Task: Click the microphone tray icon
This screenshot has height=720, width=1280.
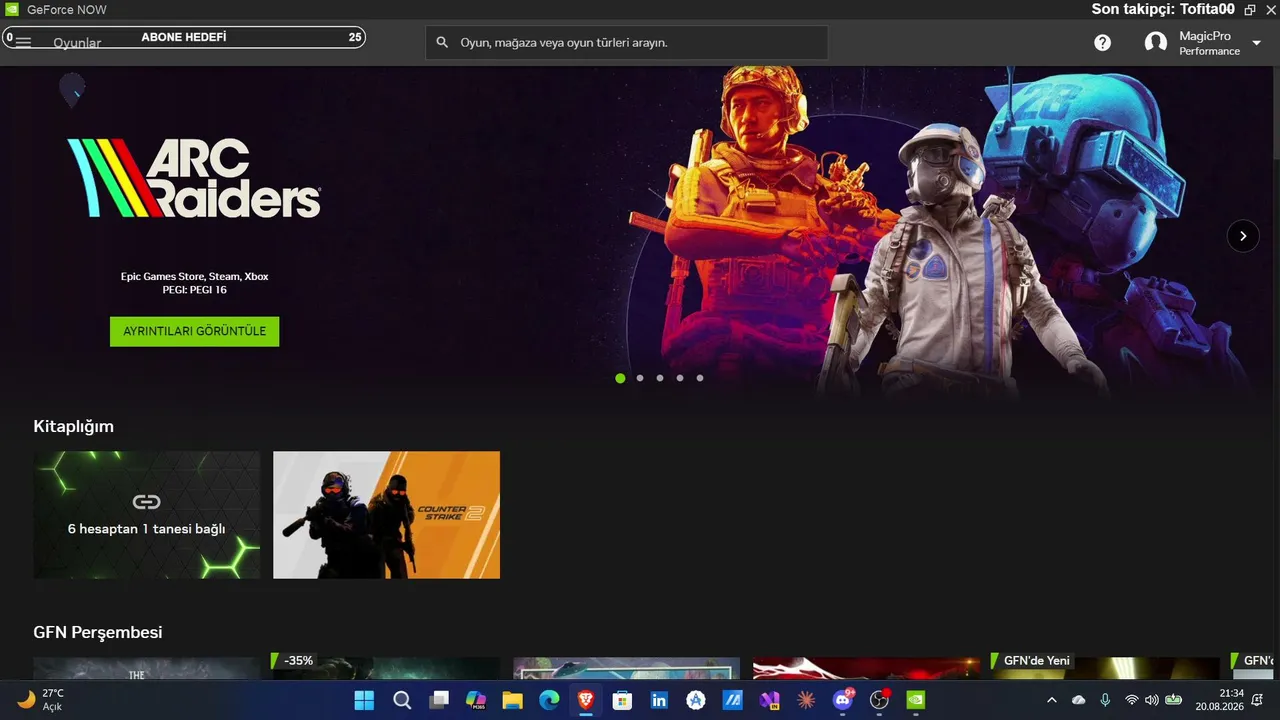Action: click(x=1105, y=700)
